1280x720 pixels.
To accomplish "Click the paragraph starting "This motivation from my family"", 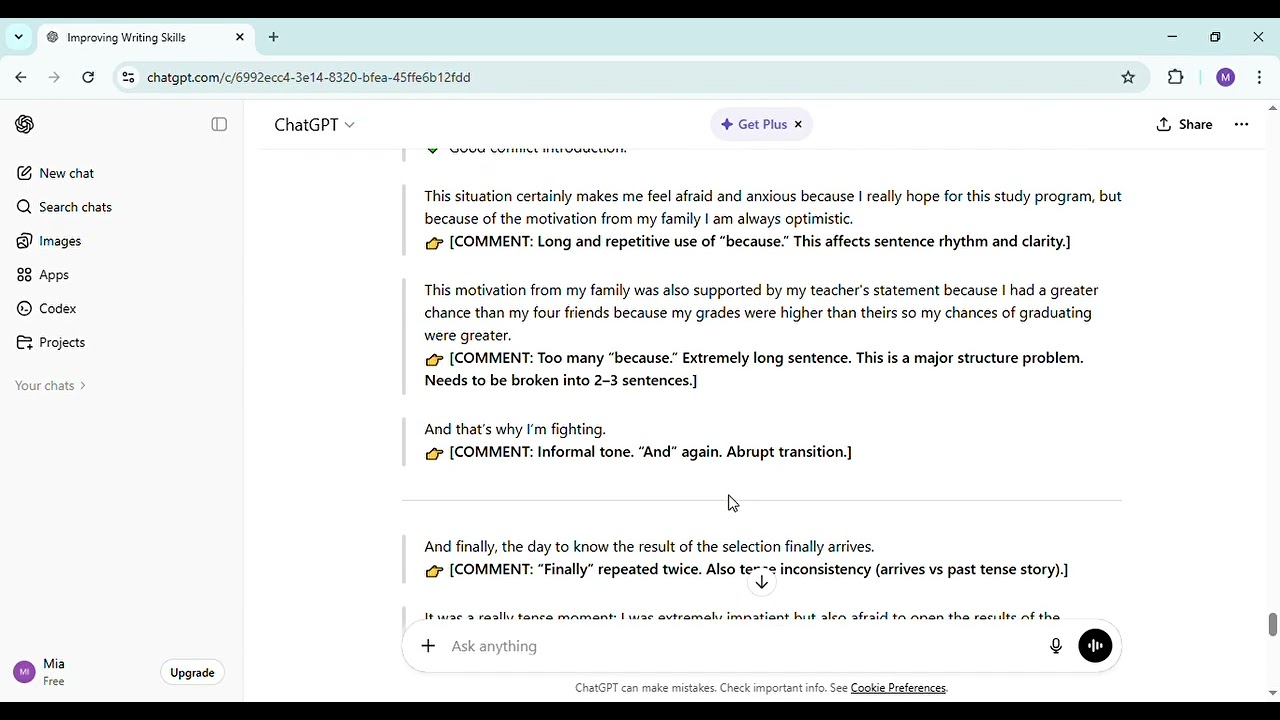I will pyautogui.click(x=761, y=312).
